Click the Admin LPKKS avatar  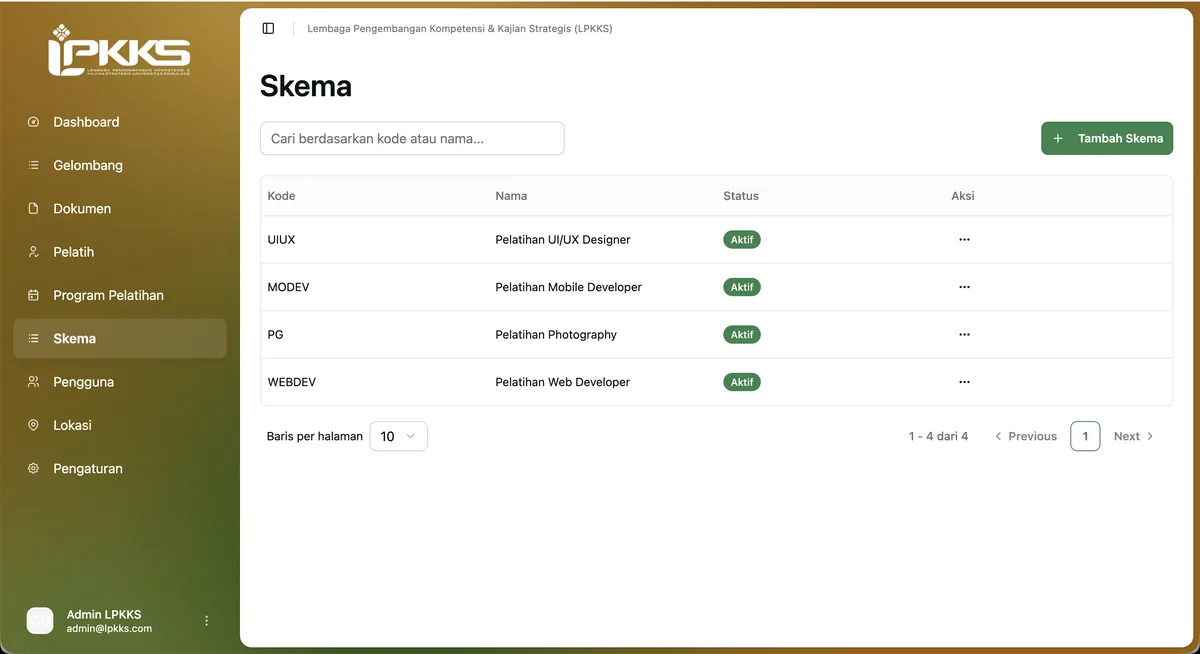(x=40, y=621)
